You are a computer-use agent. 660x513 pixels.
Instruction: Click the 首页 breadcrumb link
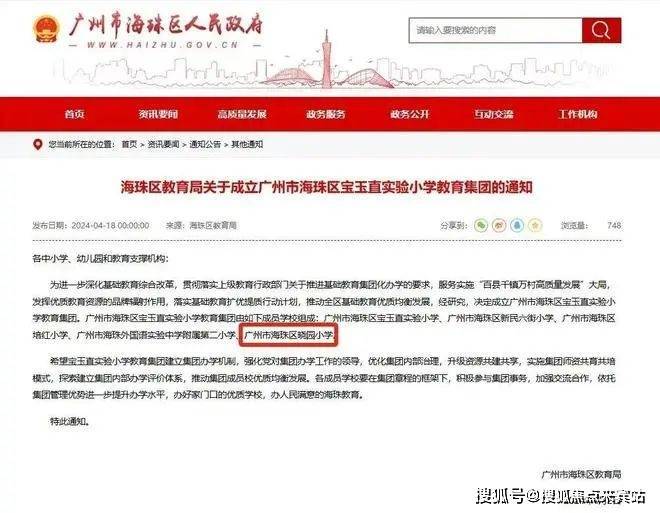pos(129,144)
